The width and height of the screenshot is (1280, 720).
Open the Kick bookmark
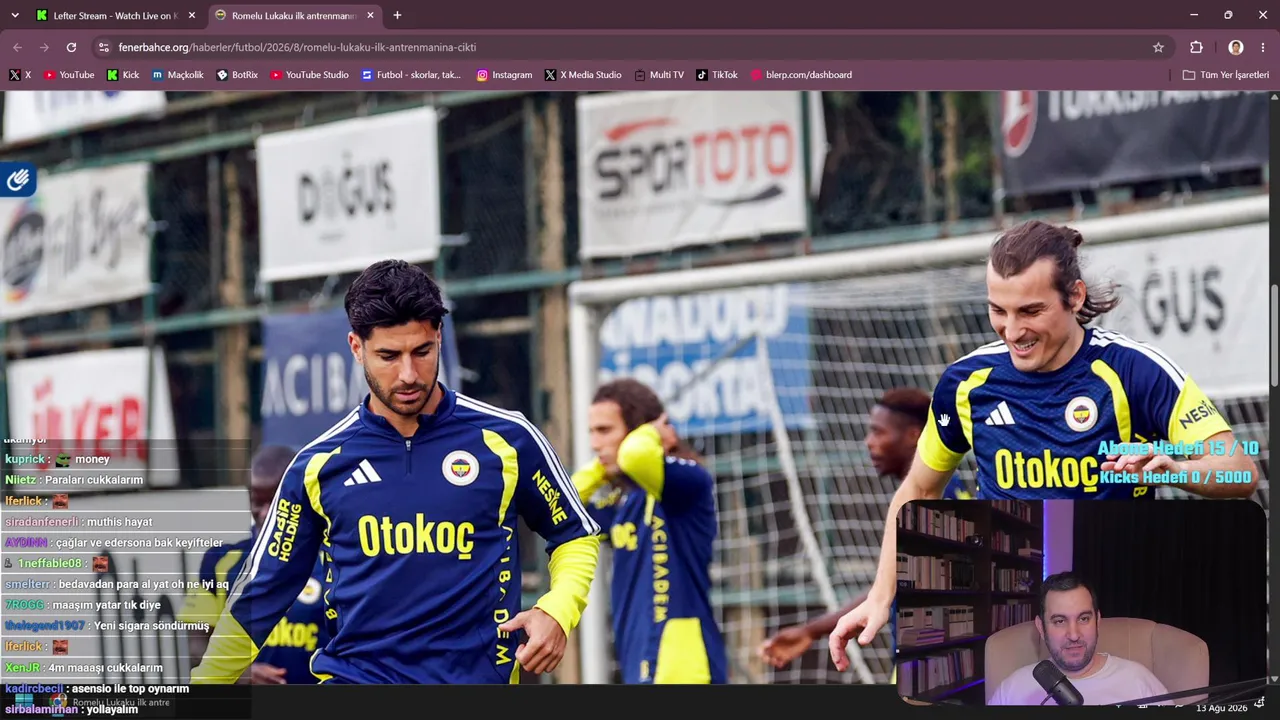click(123, 75)
